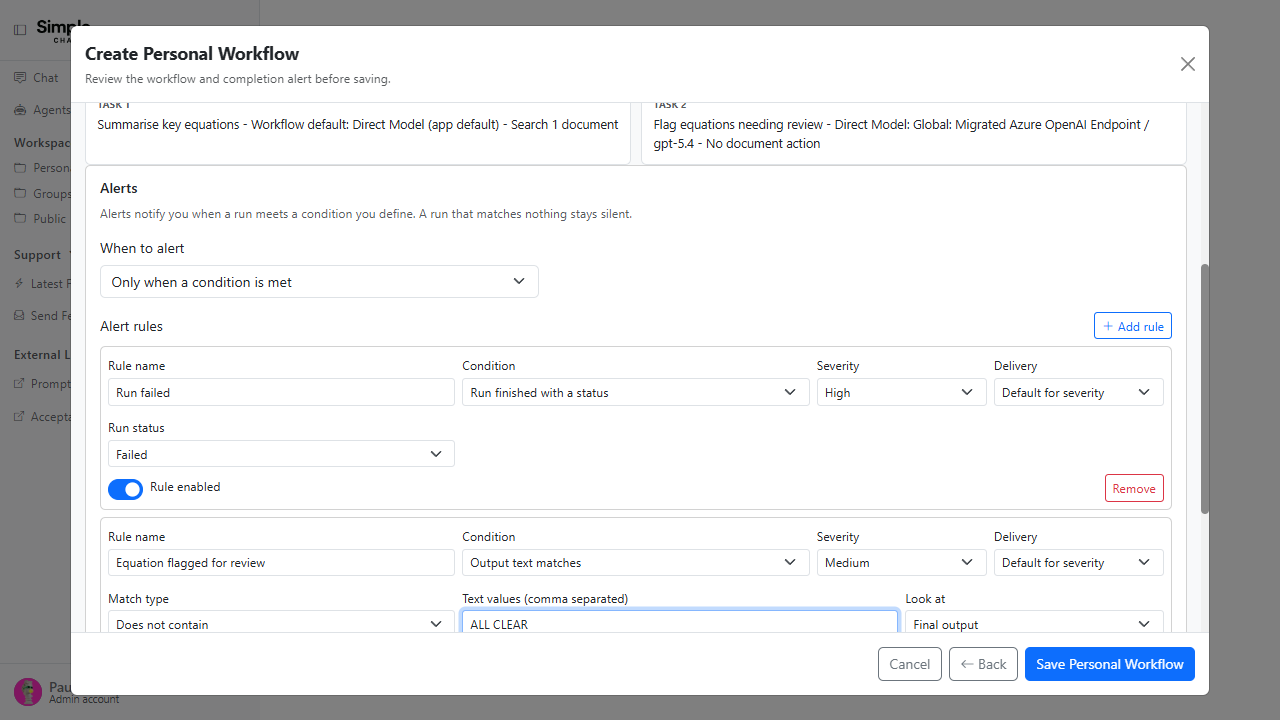Open Agents in the sidebar
This screenshot has height=720, width=1280.
point(51,110)
